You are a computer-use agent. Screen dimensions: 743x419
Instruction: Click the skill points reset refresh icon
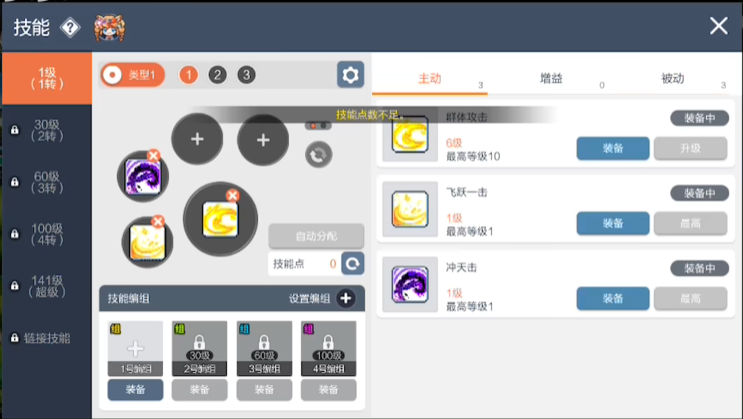click(353, 263)
